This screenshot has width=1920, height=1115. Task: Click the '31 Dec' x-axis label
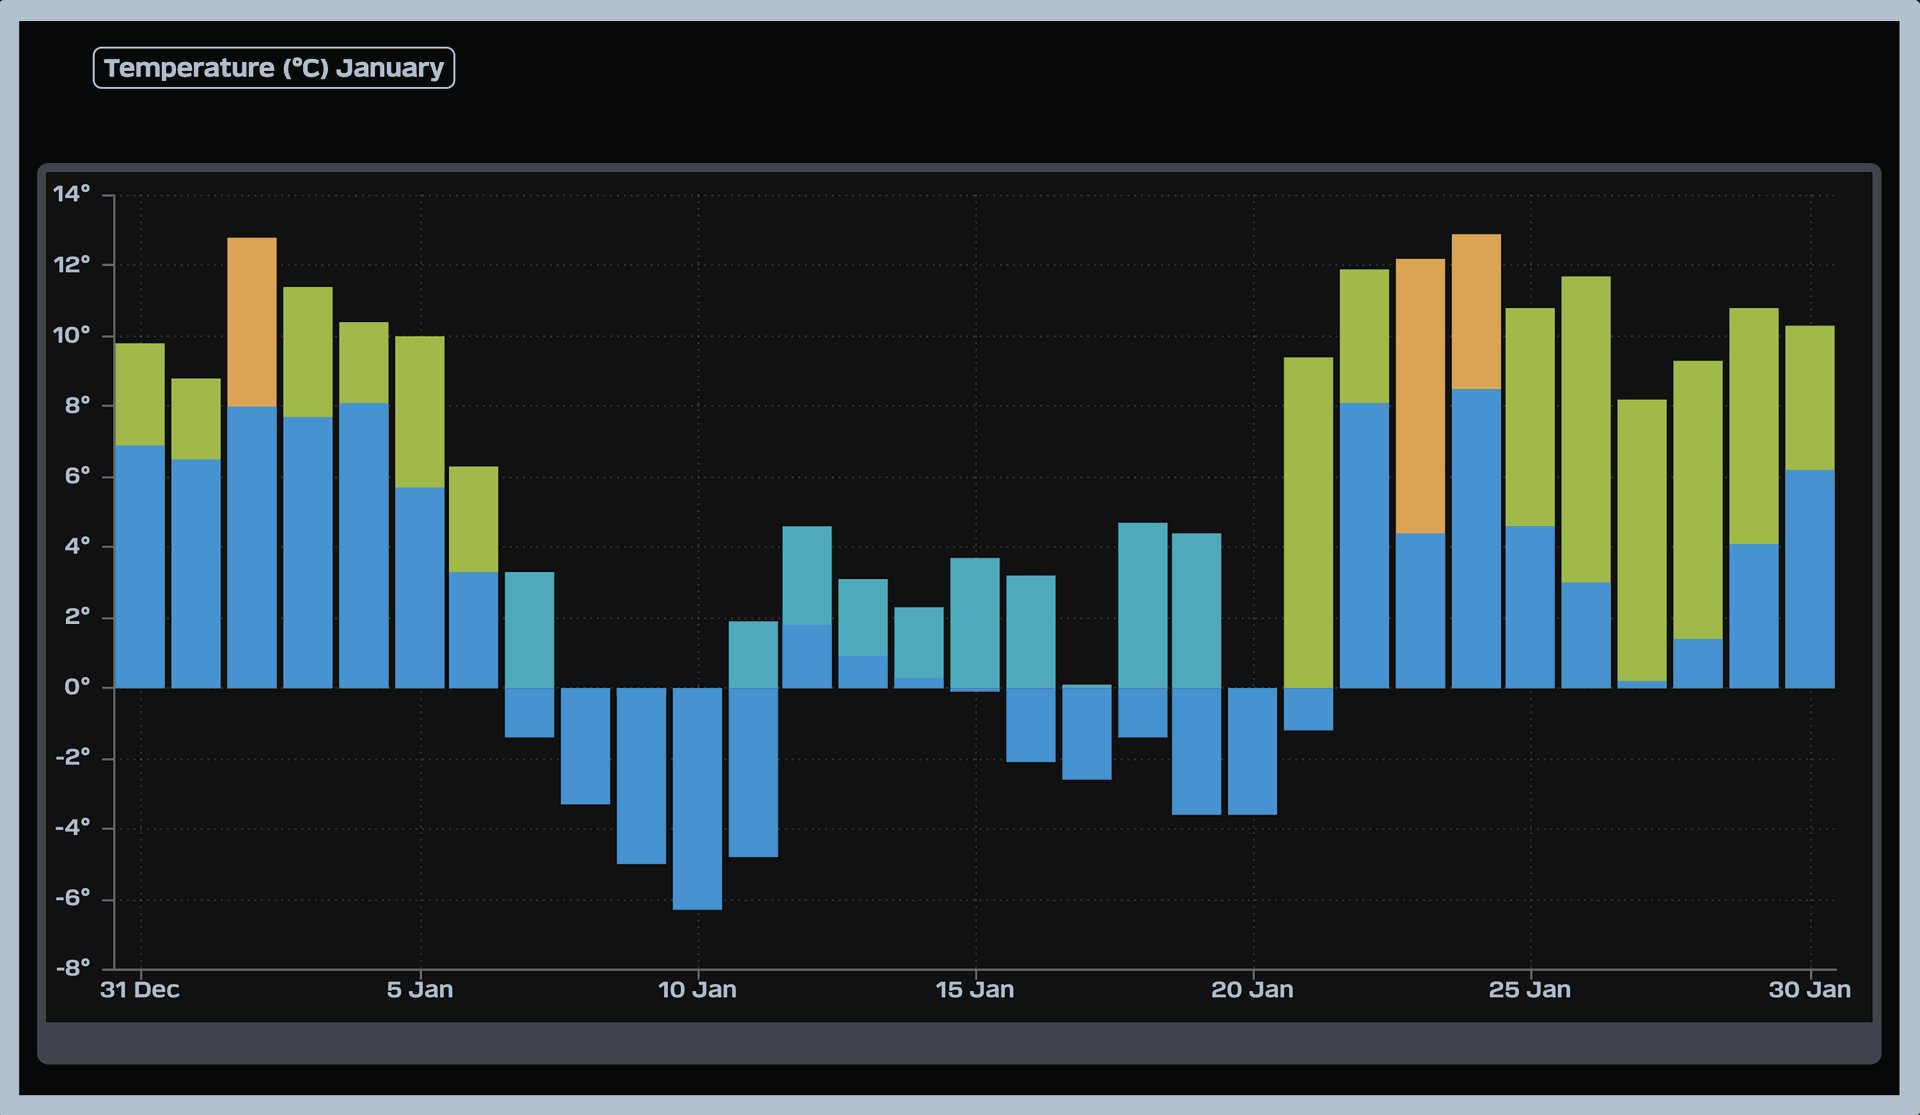click(x=140, y=990)
